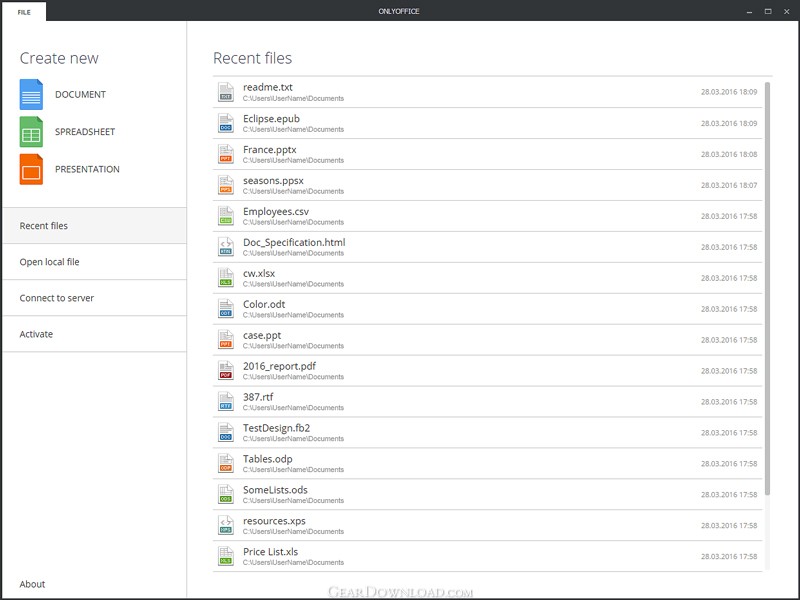This screenshot has width=800, height=600.
Task: Click the ODT file icon beside Color.odt
Action: point(226,309)
